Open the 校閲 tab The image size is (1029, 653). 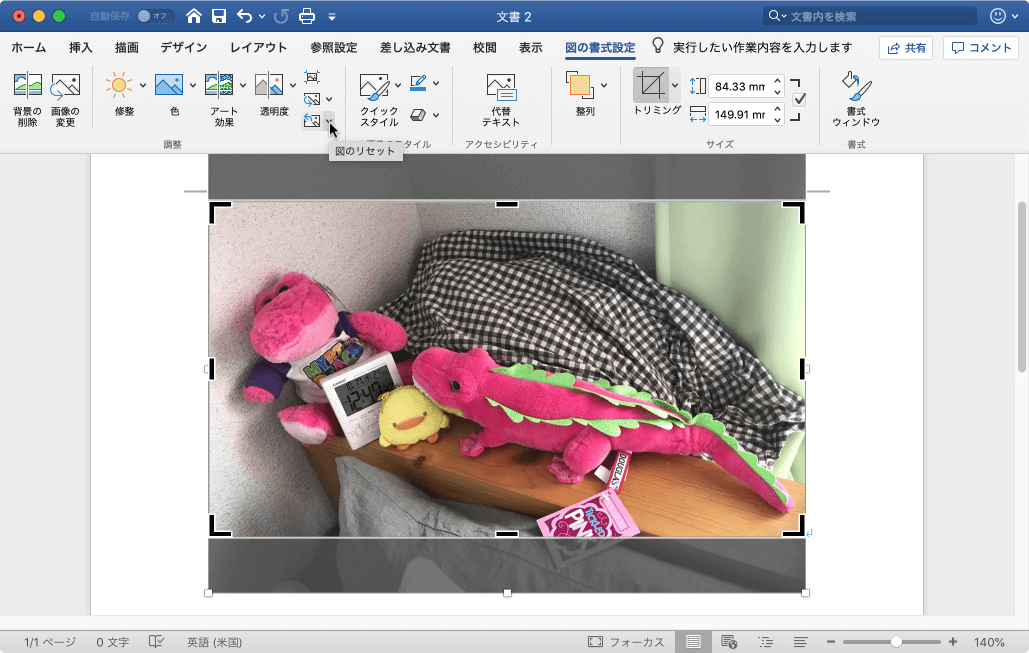click(x=485, y=47)
